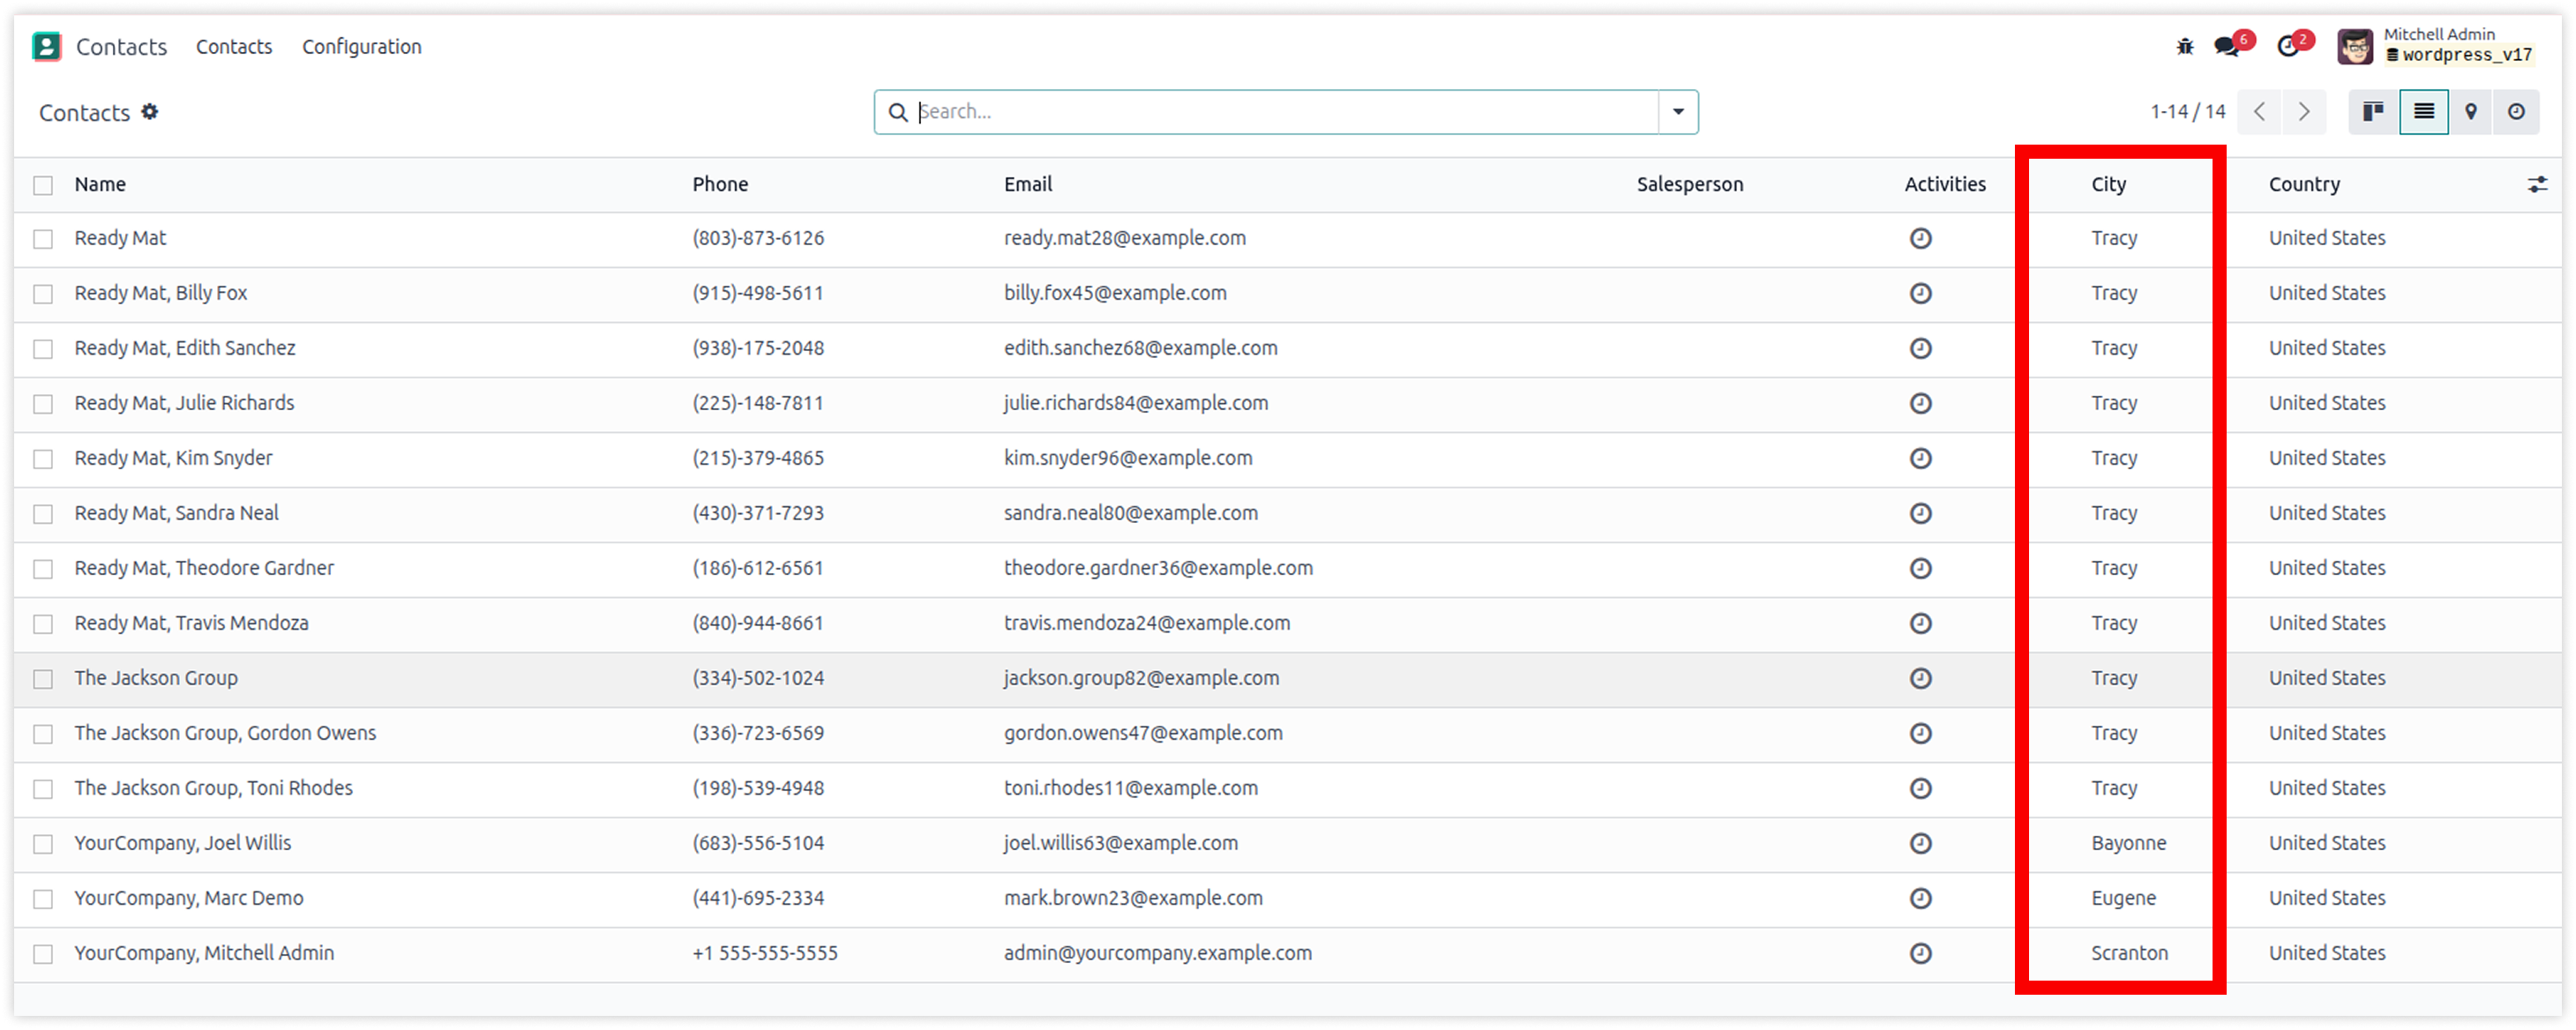The height and width of the screenshot is (1030, 2576).
Task: Click the Eugene city cell
Action: point(2123,898)
